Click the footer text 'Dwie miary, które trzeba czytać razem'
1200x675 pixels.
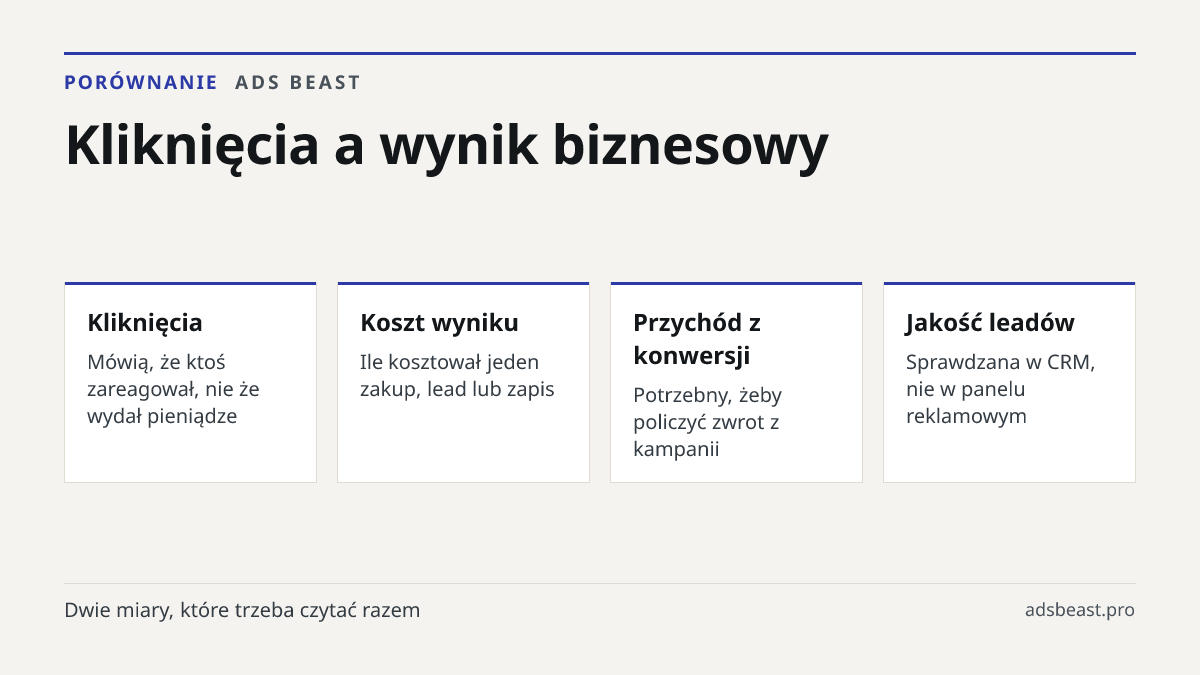(x=242, y=610)
